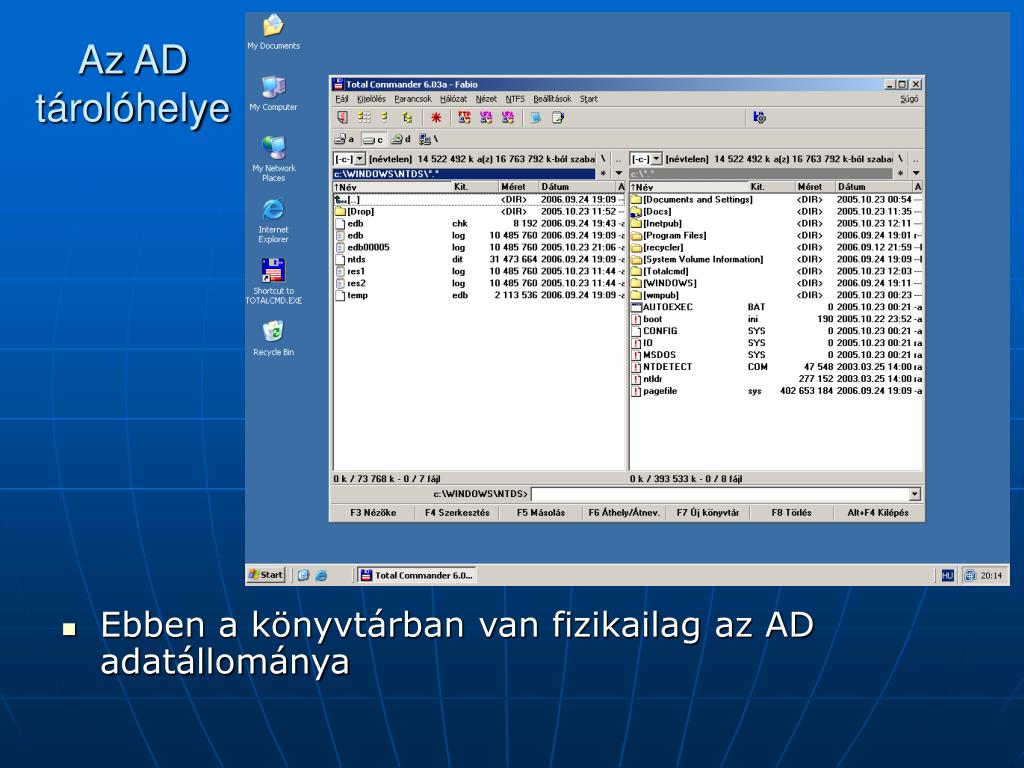Go to root in left panel backslash button
The height and width of the screenshot is (768, 1024).
coord(603,159)
